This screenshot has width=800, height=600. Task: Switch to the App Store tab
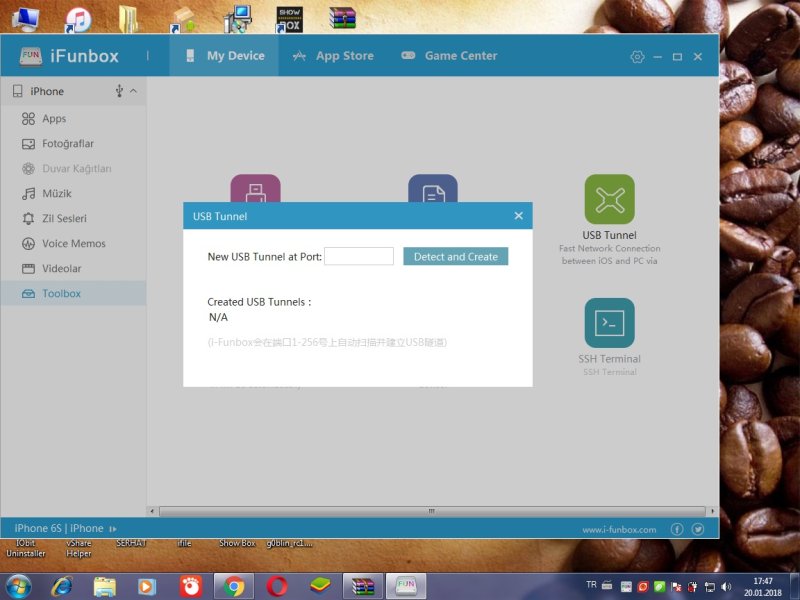[x=333, y=56]
